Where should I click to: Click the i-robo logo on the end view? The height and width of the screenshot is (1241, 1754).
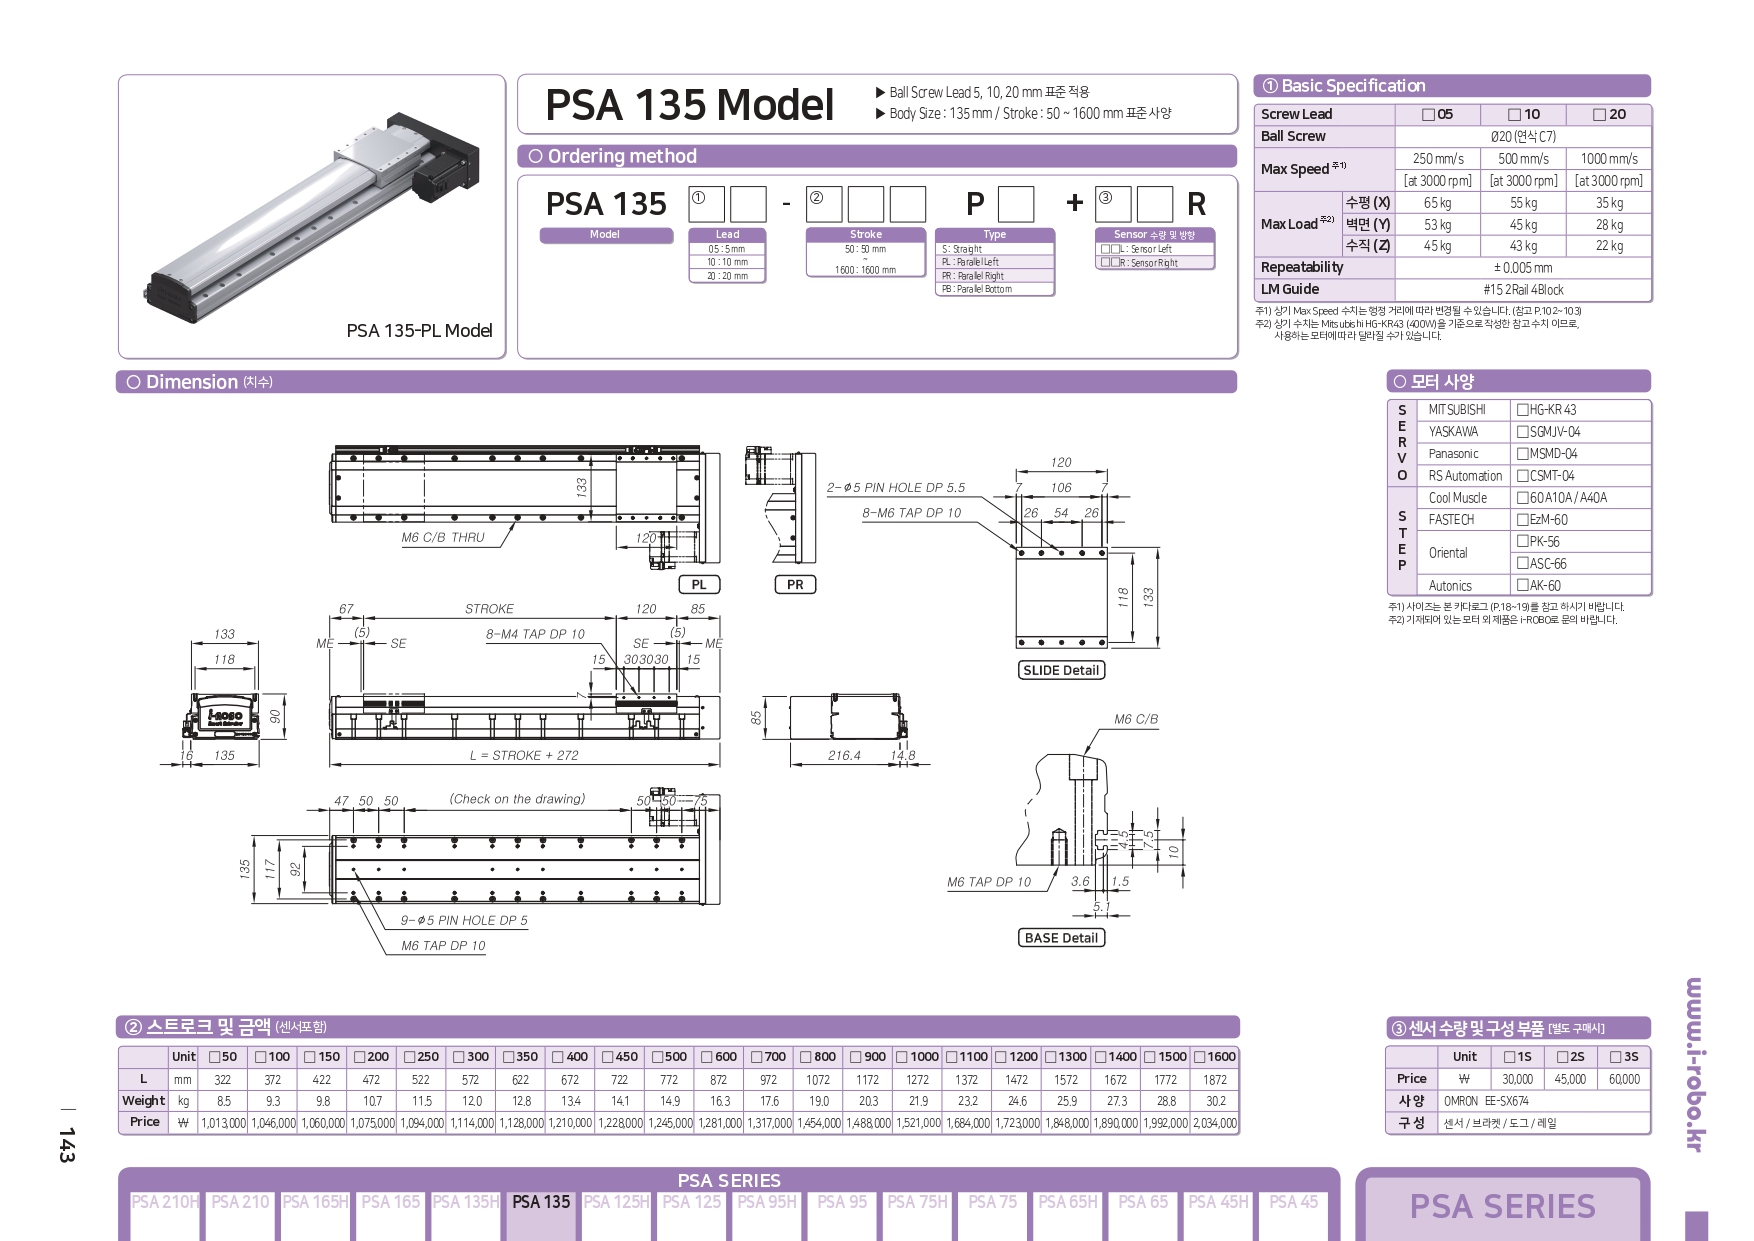pos(224,717)
